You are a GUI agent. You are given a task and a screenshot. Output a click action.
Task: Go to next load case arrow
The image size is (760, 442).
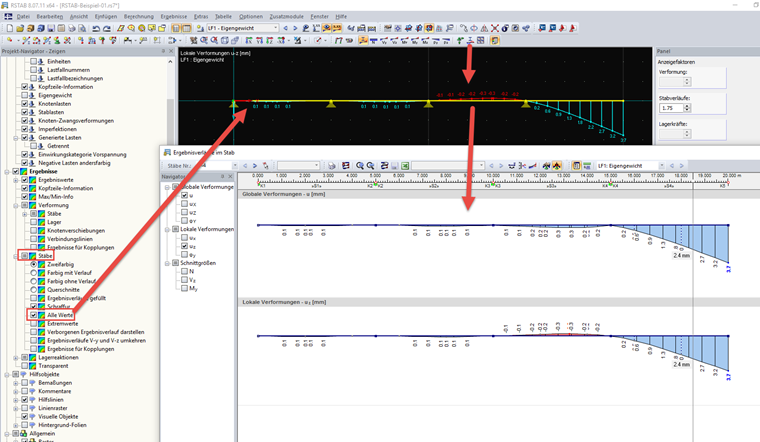point(295,29)
